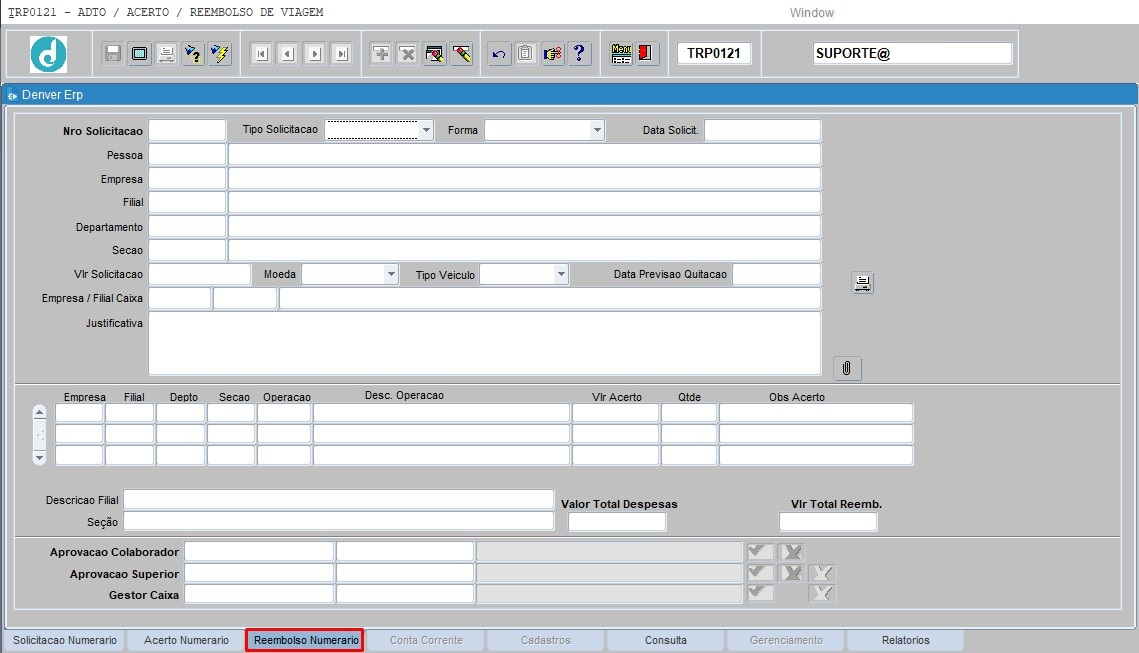Go to the first record

(x=261, y=54)
